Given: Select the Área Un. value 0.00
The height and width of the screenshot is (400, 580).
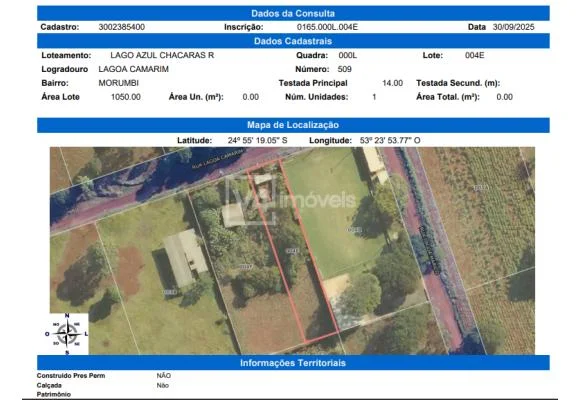Looking at the screenshot, I should pyautogui.click(x=250, y=97).
